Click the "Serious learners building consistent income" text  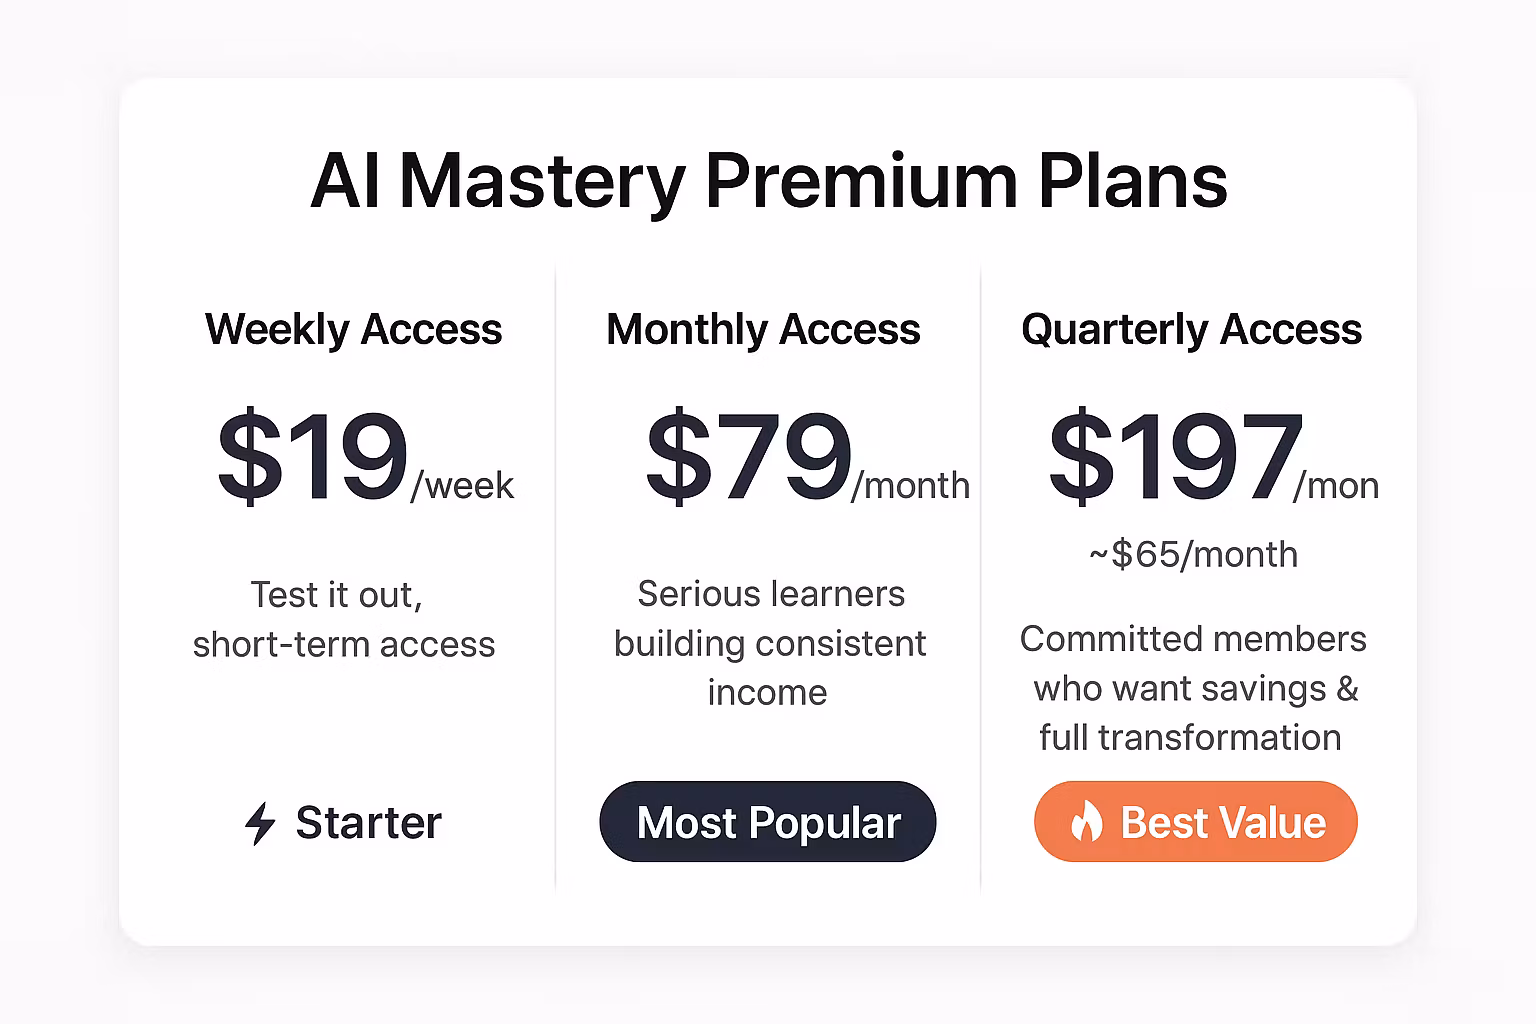click(x=769, y=643)
